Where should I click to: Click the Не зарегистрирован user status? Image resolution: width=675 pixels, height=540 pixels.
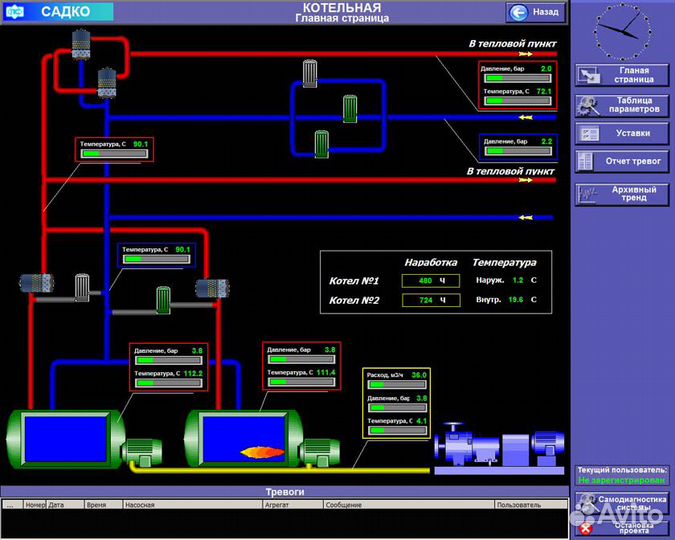[x=621, y=480]
